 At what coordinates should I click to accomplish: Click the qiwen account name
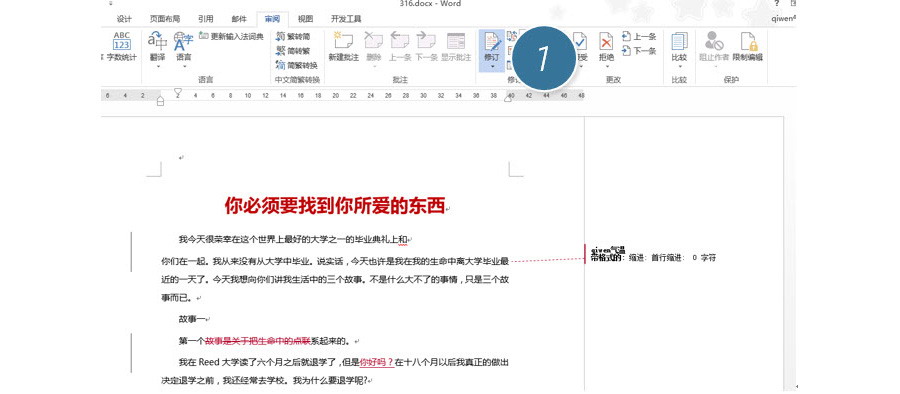point(784,18)
